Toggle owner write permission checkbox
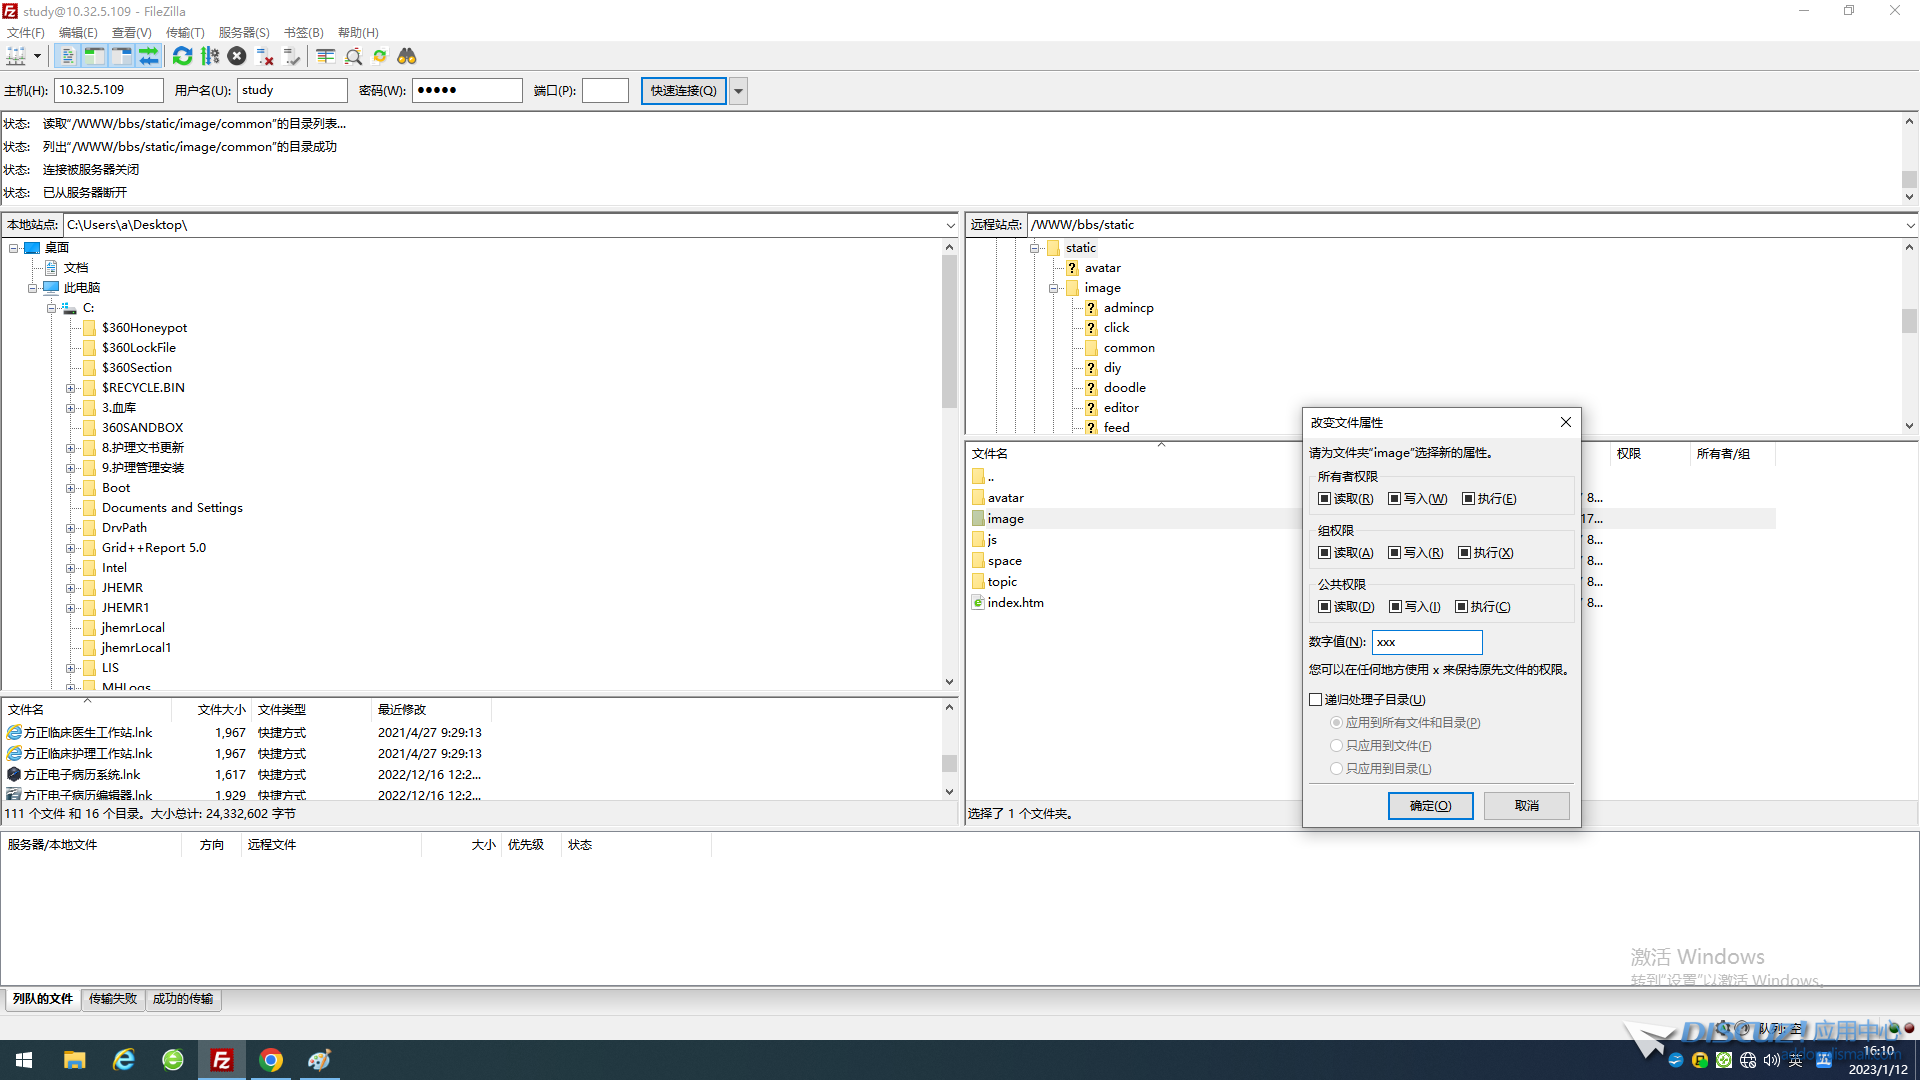 1395,499
